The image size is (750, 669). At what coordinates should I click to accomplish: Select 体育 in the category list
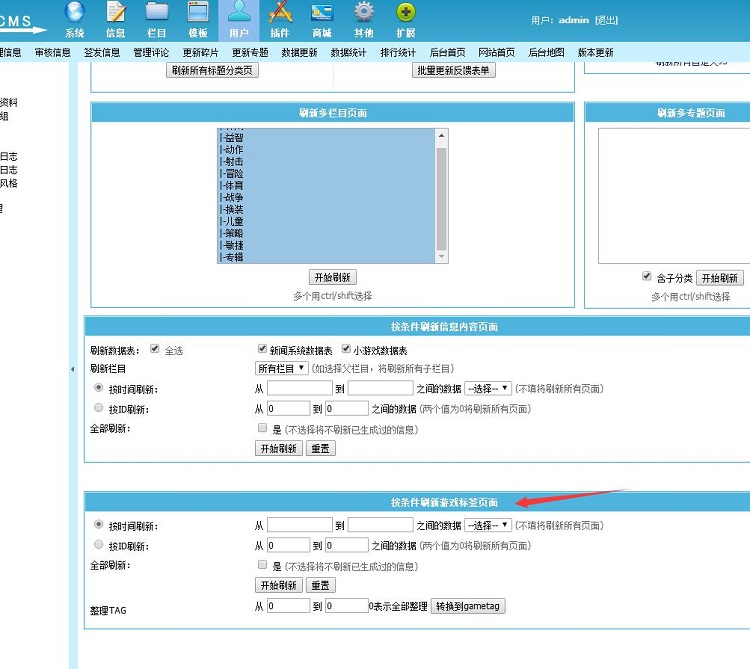(327, 186)
